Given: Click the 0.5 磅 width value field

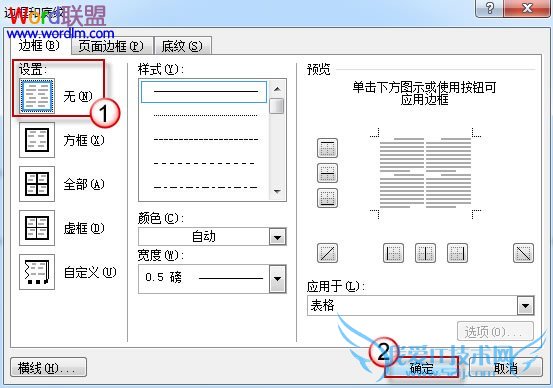Looking at the screenshot, I should [x=204, y=279].
